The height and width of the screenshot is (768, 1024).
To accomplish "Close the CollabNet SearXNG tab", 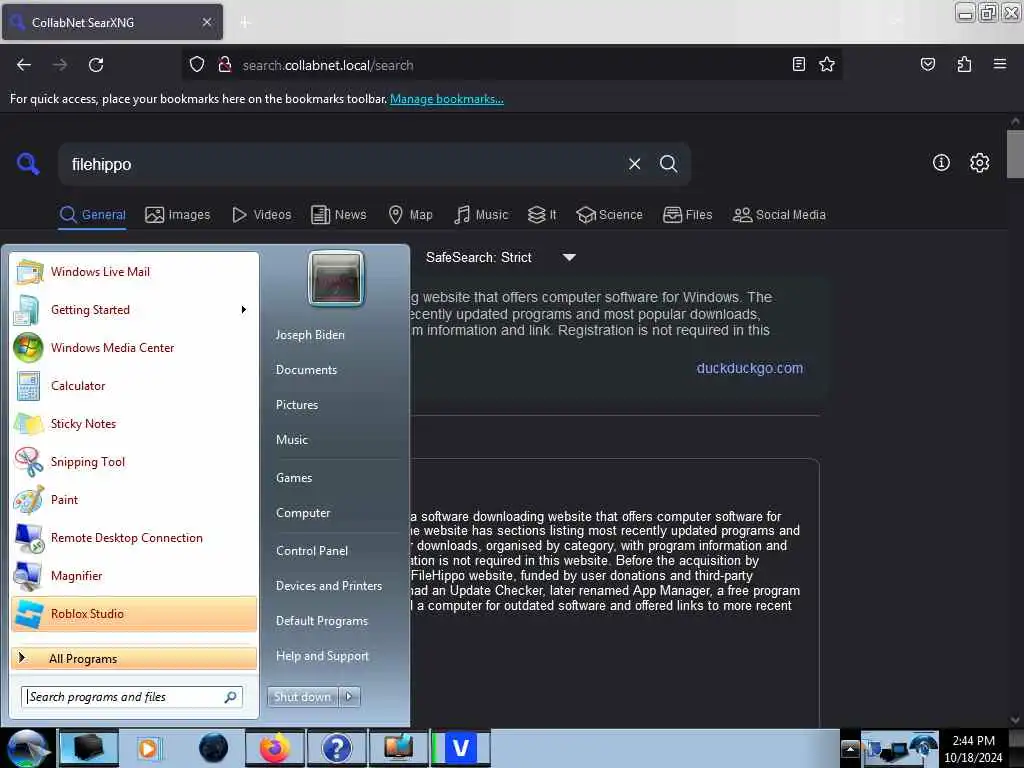I will (206, 22).
